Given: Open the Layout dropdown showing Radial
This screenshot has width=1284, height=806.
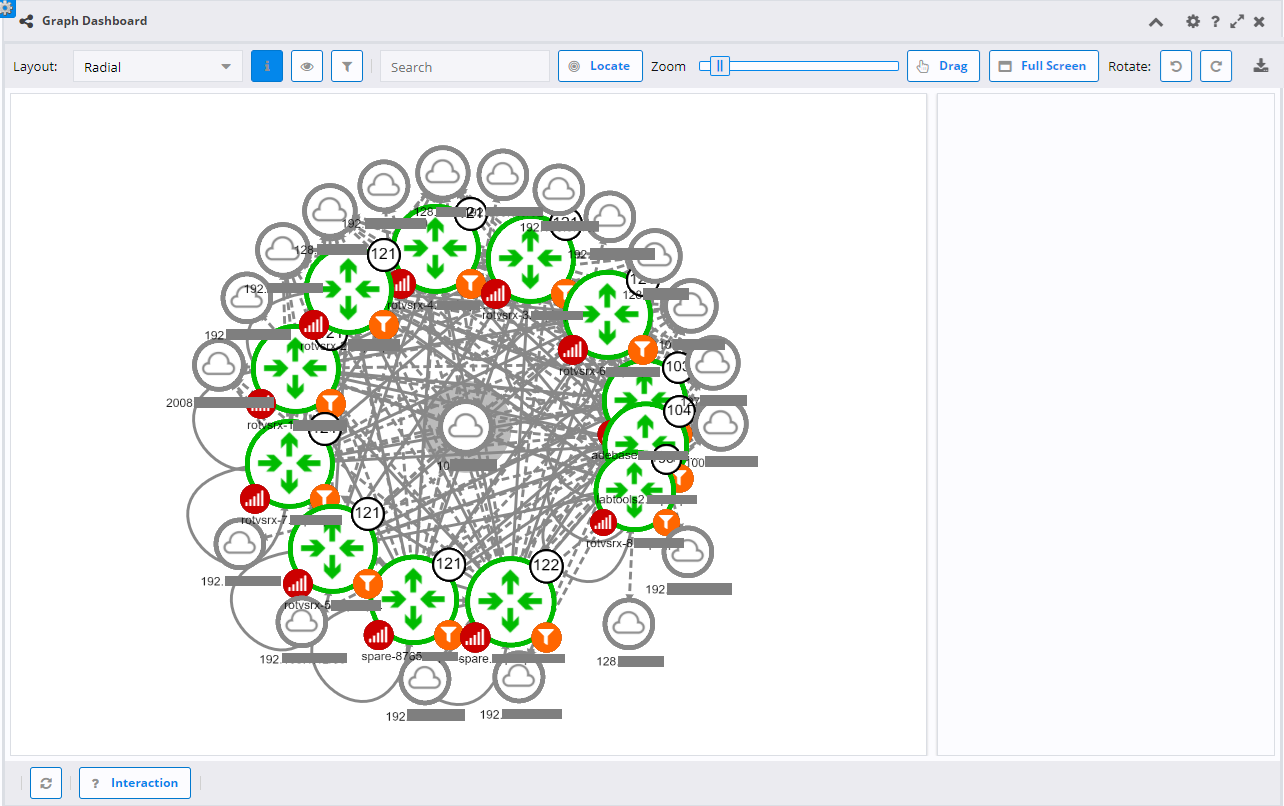Looking at the screenshot, I should [157, 66].
